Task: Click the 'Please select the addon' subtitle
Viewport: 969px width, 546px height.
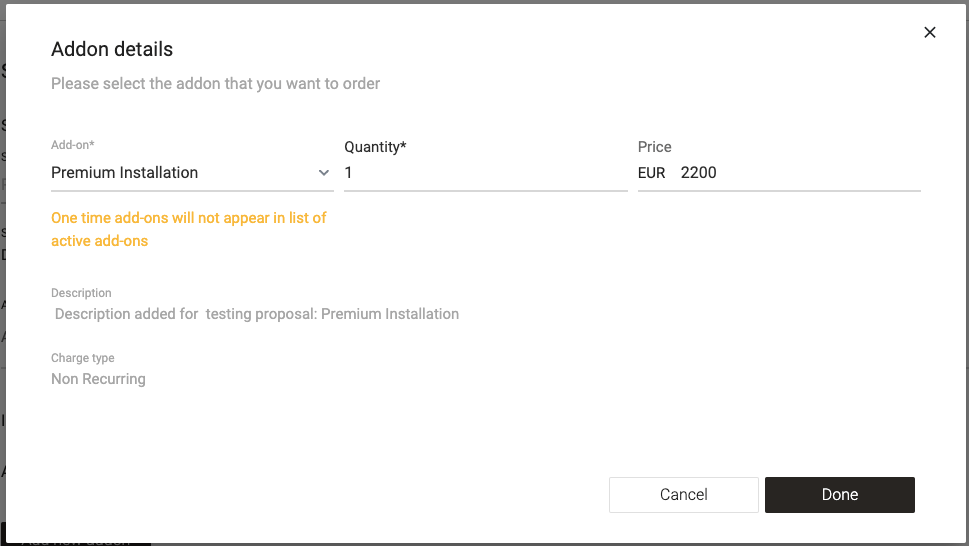Action: tap(215, 84)
